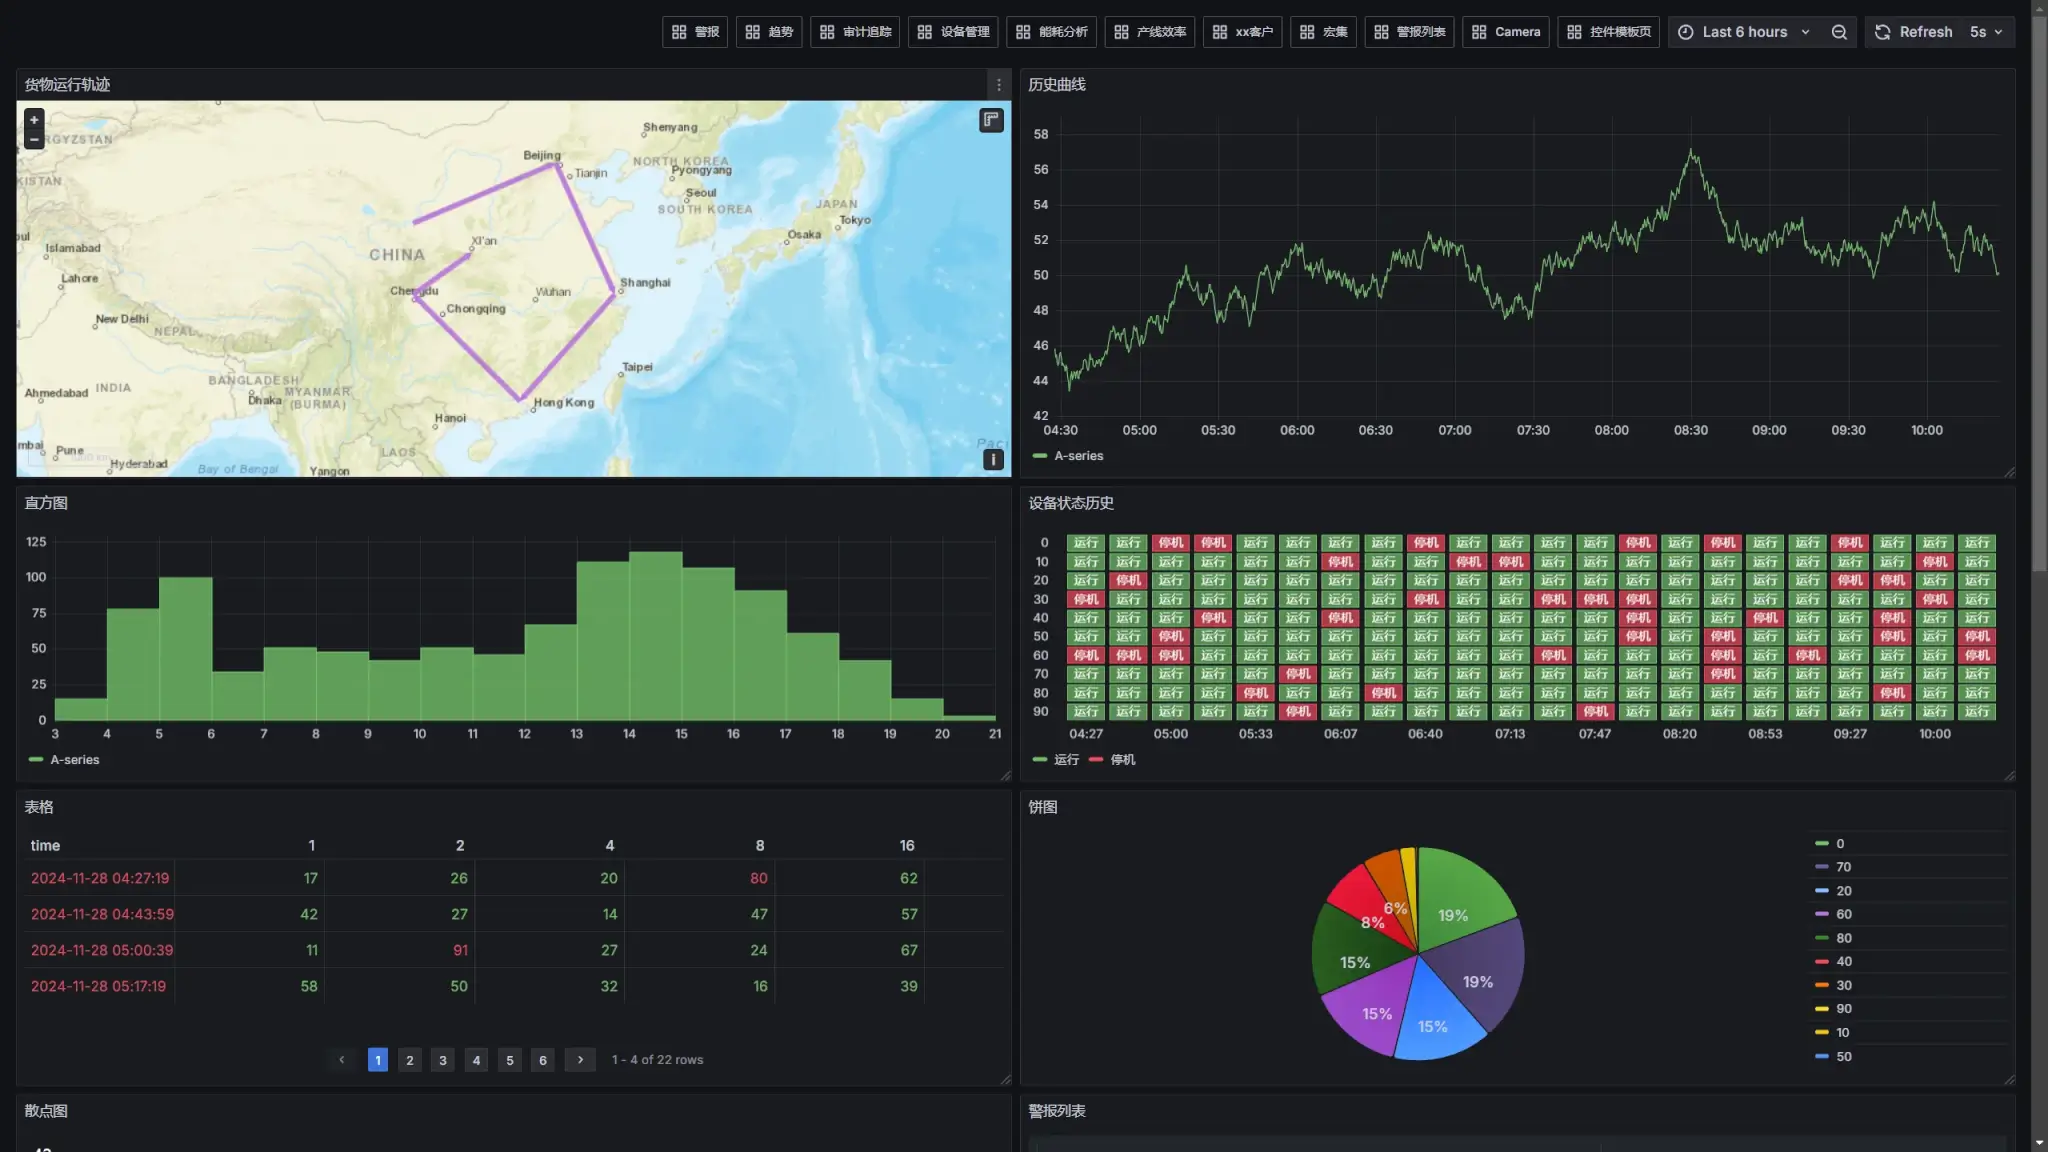Zoom in on the cargo map
Image resolution: width=2048 pixels, height=1152 pixels.
point(34,120)
